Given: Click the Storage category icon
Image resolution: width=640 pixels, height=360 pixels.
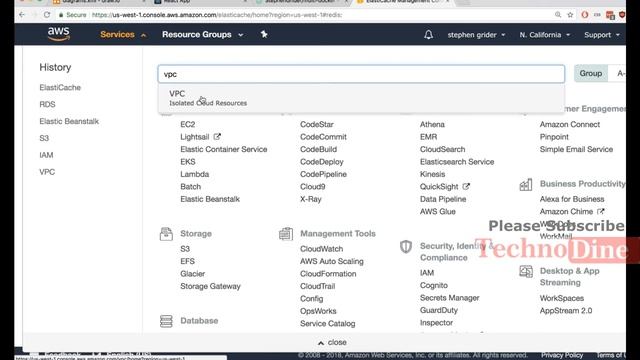Looking at the screenshot, I should [x=166, y=234].
